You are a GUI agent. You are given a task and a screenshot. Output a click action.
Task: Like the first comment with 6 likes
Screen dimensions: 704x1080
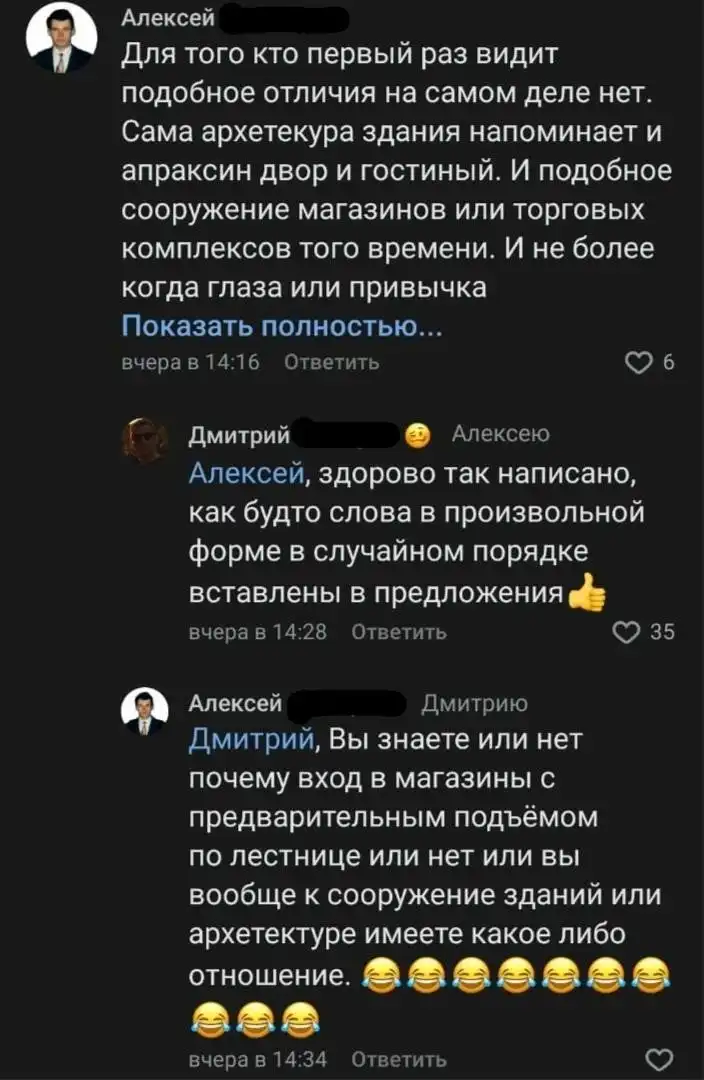pyautogui.click(x=637, y=363)
